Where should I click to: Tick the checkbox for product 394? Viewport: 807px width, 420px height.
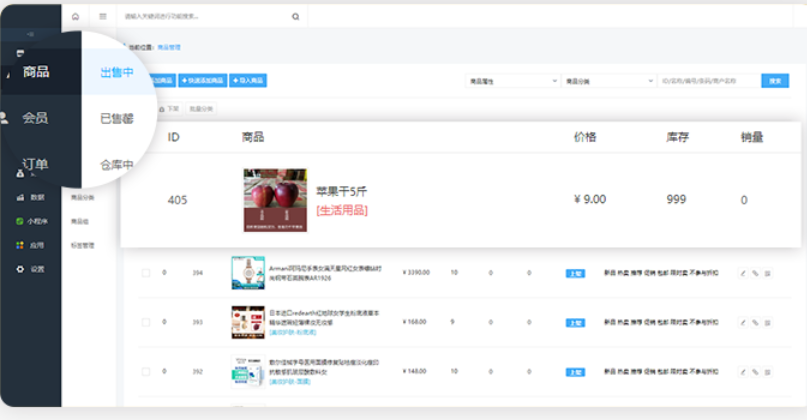click(x=145, y=273)
